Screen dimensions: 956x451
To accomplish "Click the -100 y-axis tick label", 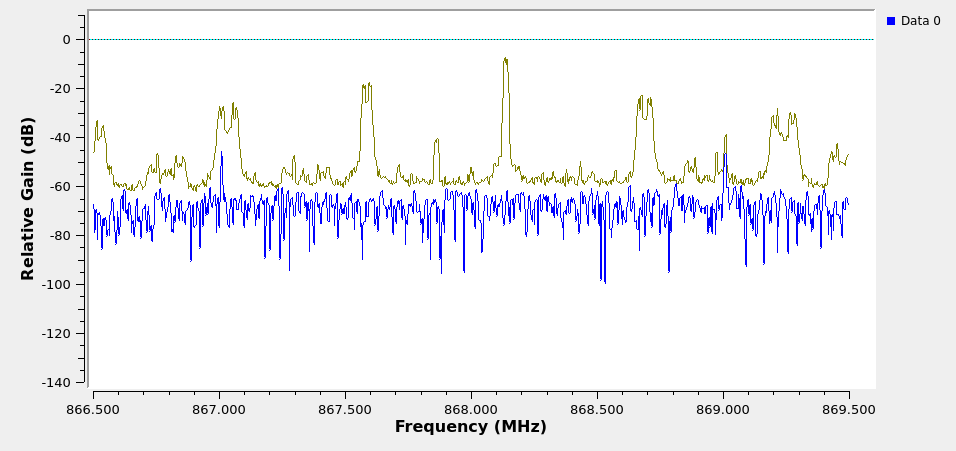I will pyautogui.click(x=58, y=284).
